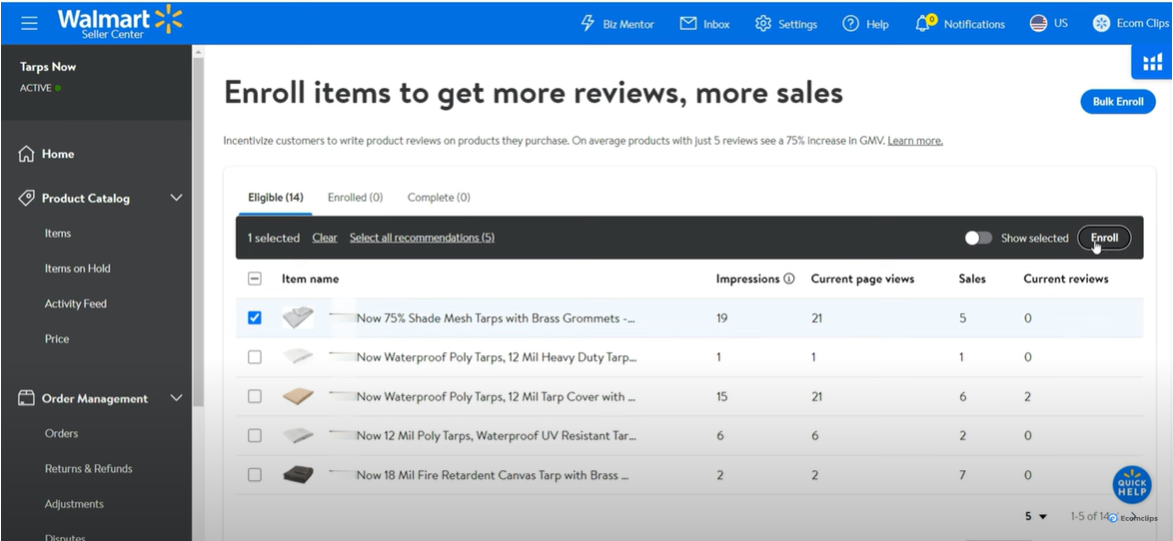Viewport: 1173px width, 541px height.
Task: Click the UV Resistant Tarp thumbnail
Action: pyautogui.click(x=298, y=435)
